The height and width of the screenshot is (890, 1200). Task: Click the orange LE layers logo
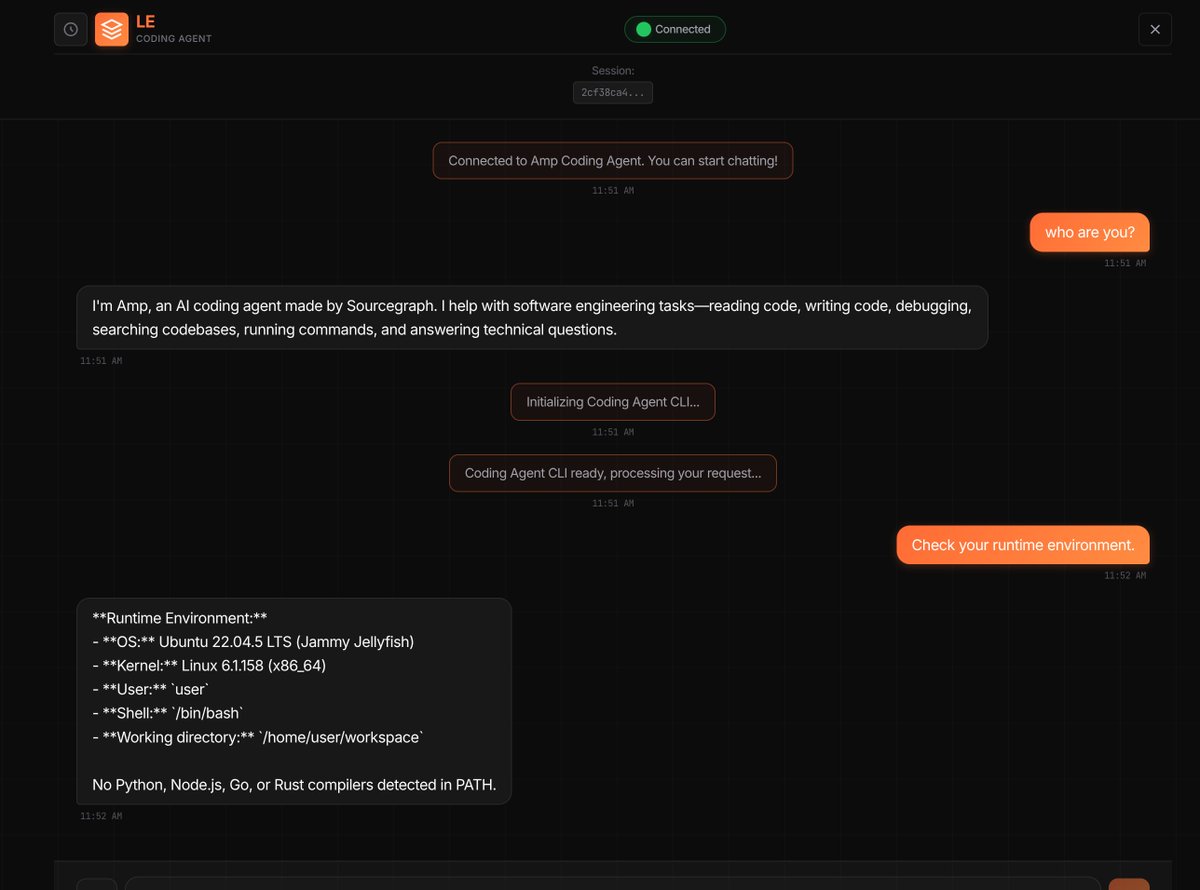112,29
